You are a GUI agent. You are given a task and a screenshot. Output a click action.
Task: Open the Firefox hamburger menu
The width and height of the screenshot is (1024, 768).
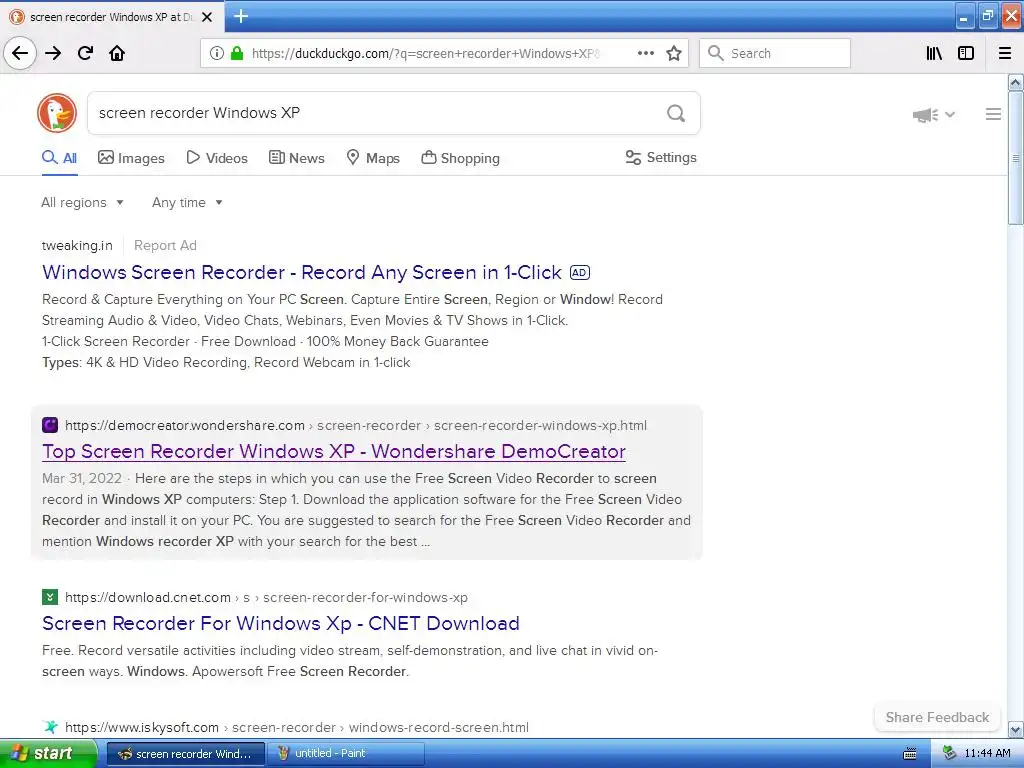click(x=1005, y=53)
